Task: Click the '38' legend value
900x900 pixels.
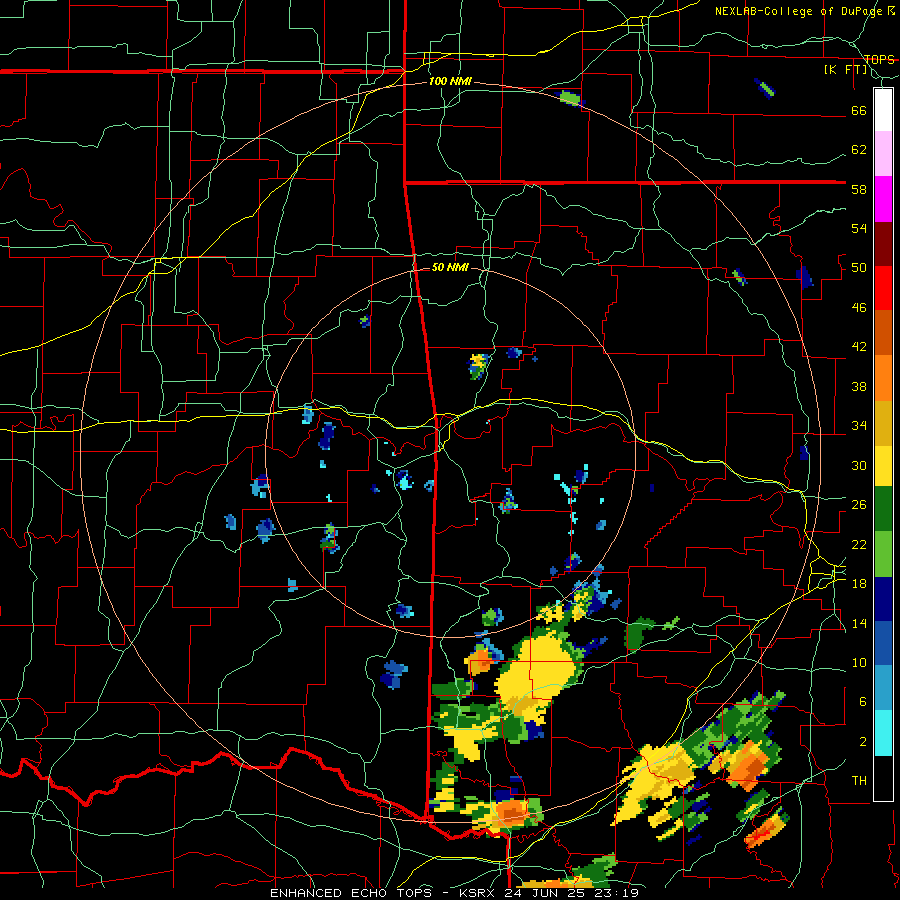Action: [859, 387]
